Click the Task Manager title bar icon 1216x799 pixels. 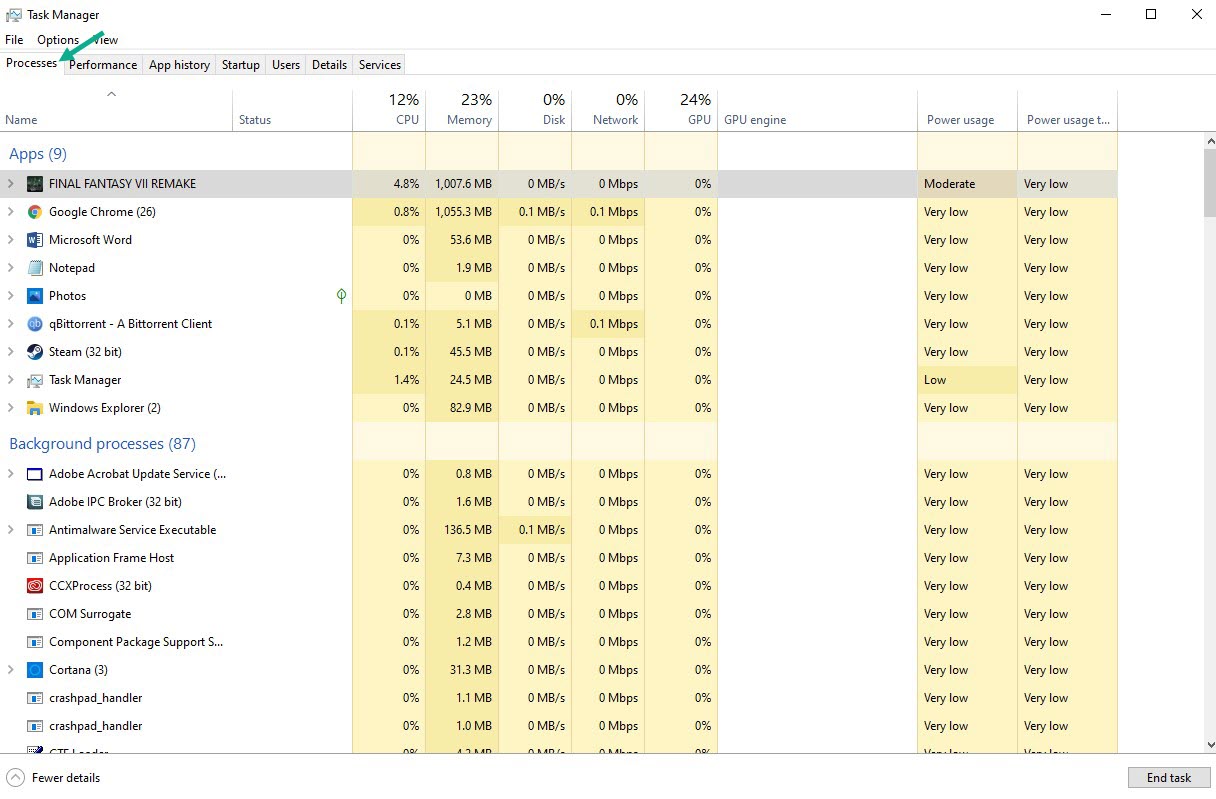[x=14, y=15]
